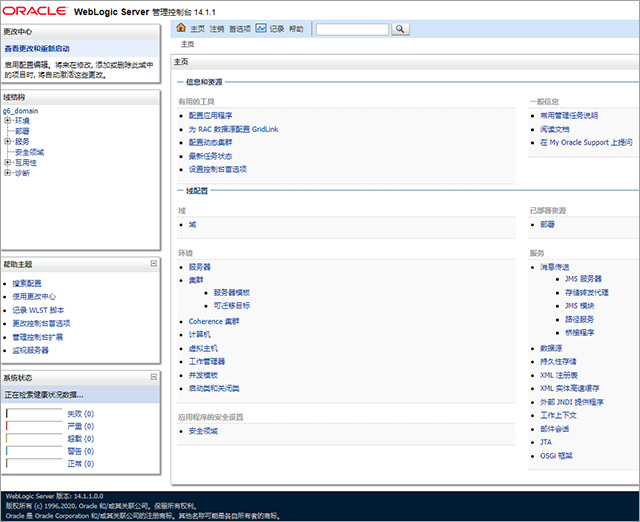The image size is (640, 522).
Task: Open 记录 WLST 脚本 help topic
Action: point(38,310)
